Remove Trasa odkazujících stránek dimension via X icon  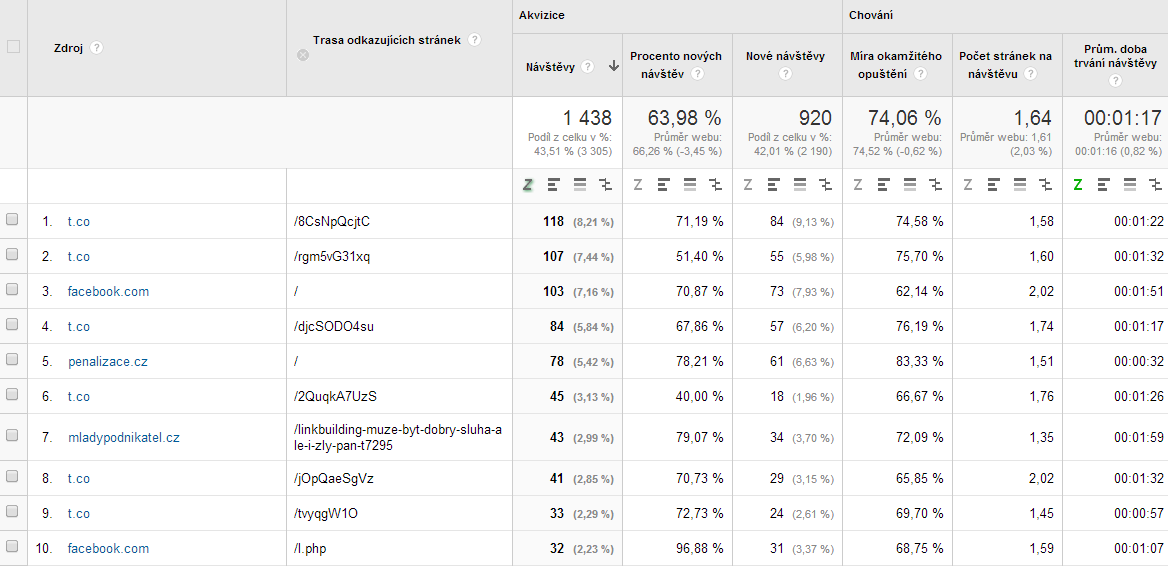tap(303, 56)
